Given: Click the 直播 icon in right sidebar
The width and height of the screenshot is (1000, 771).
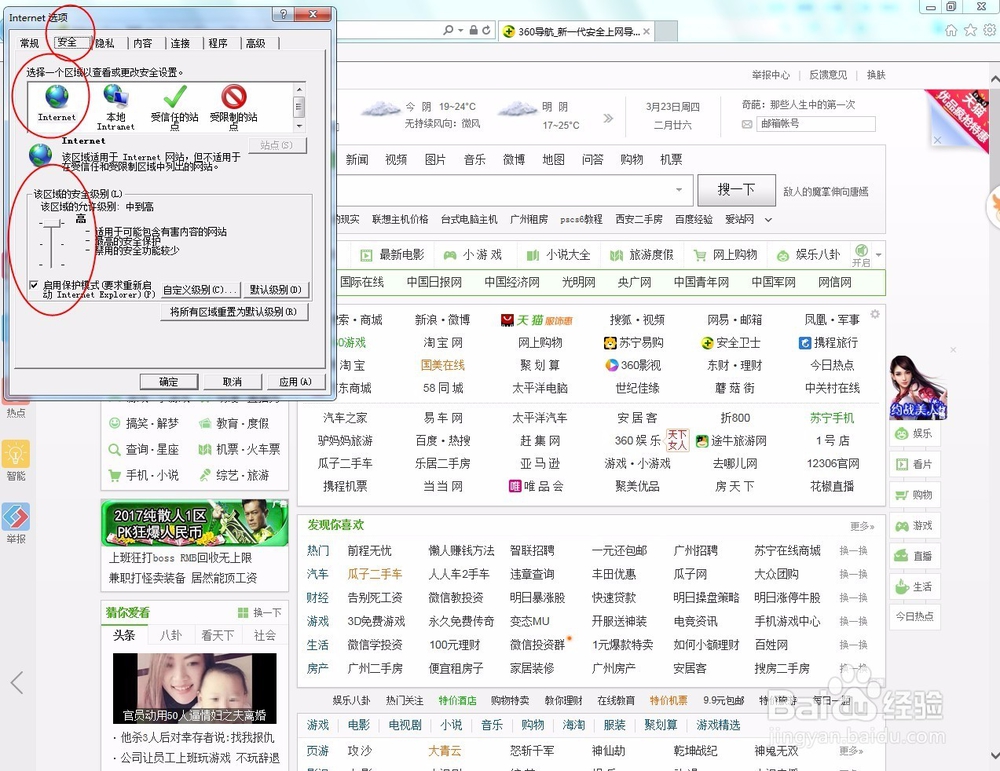Looking at the screenshot, I should coord(902,555).
